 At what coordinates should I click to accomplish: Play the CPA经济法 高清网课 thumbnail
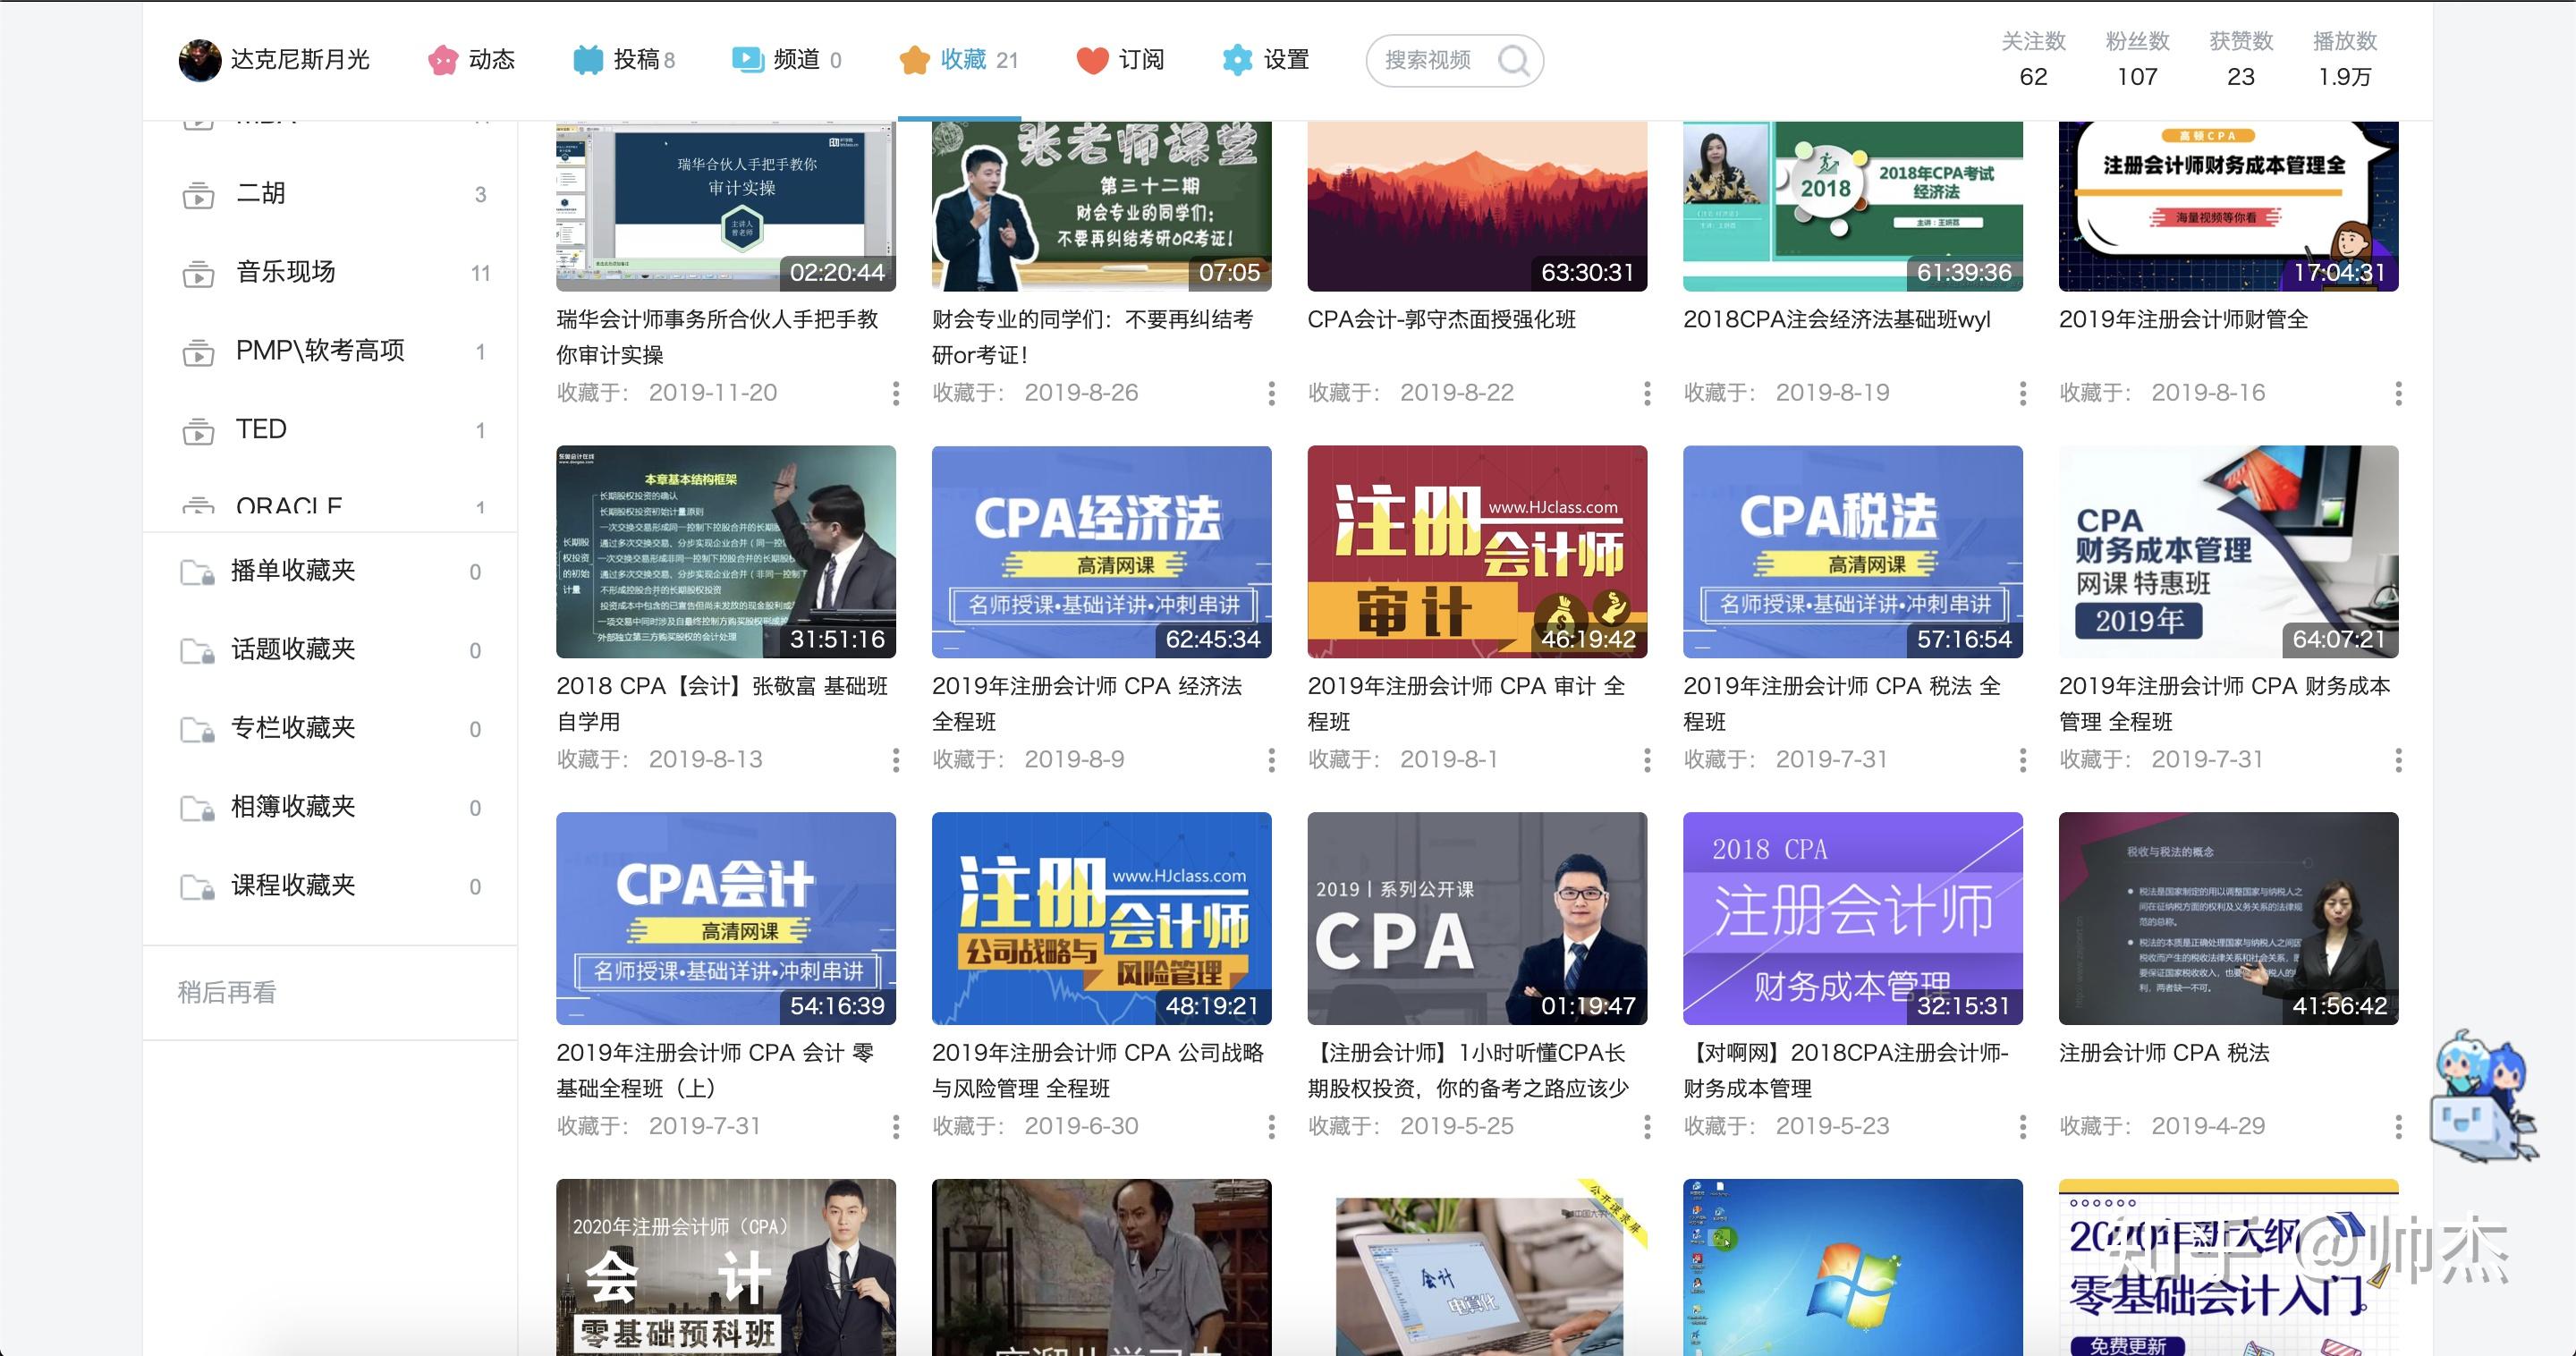[x=1102, y=552]
